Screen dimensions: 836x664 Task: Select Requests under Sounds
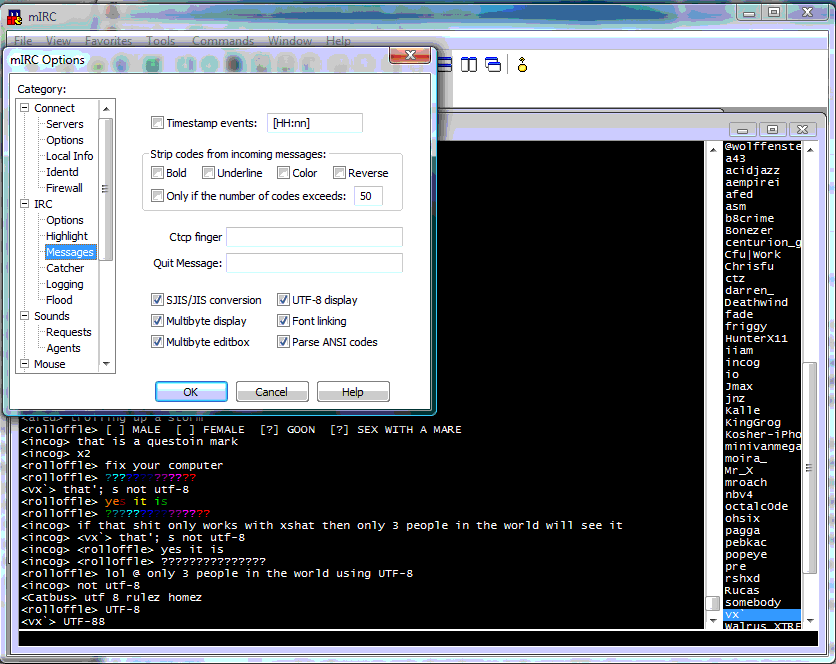tap(69, 332)
